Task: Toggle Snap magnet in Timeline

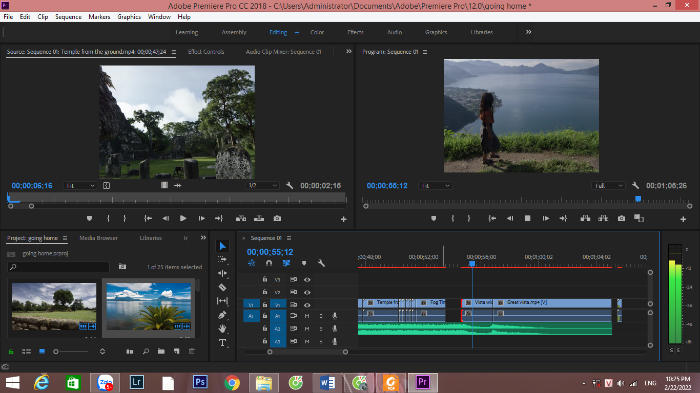Action: pos(269,263)
